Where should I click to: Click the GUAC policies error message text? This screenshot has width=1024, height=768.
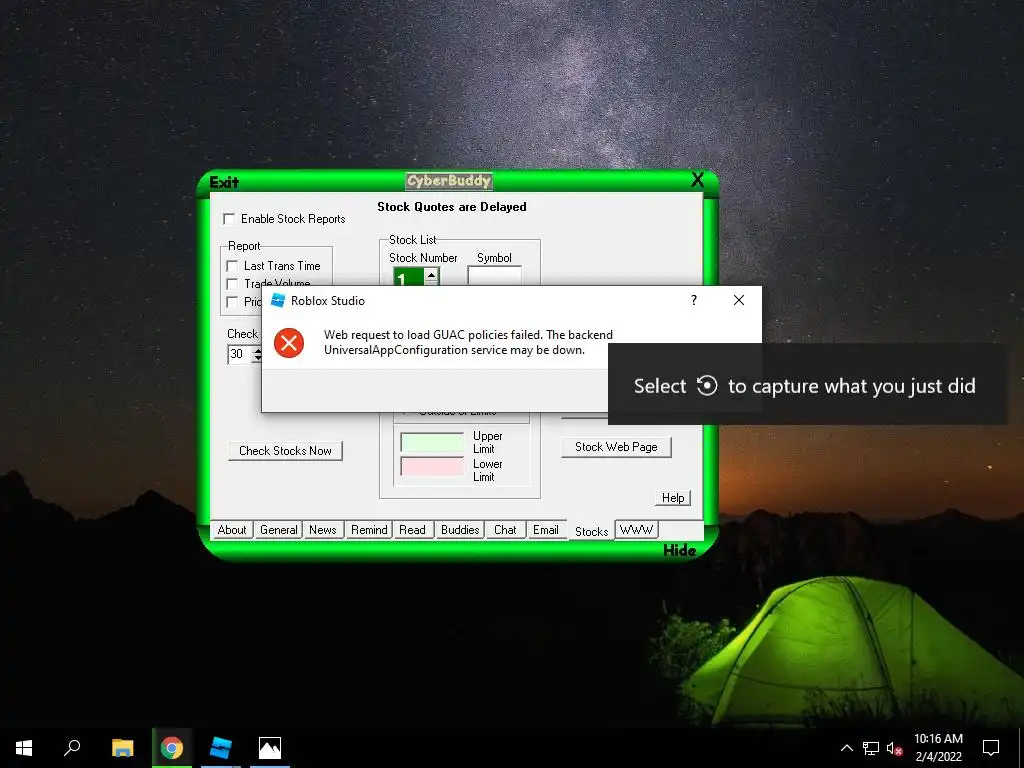tap(468, 342)
